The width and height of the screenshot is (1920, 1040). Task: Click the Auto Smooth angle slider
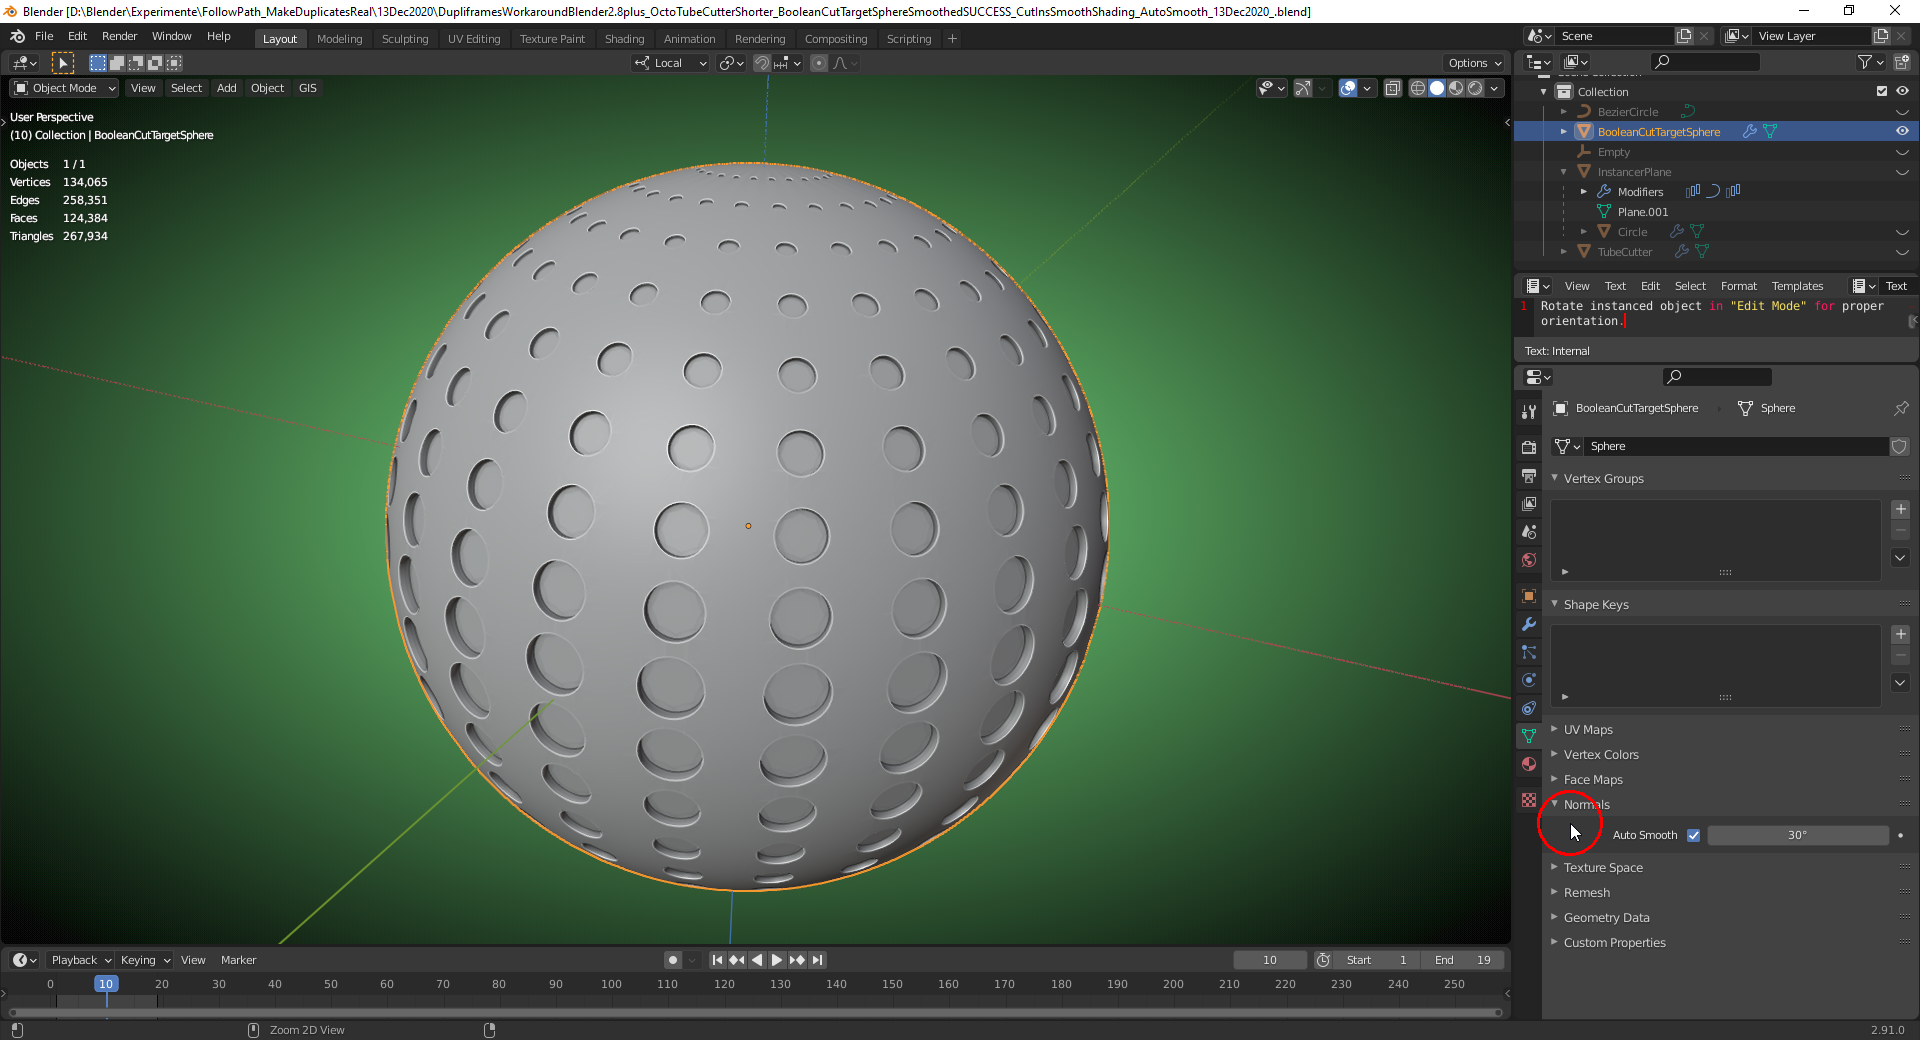(1797, 835)
